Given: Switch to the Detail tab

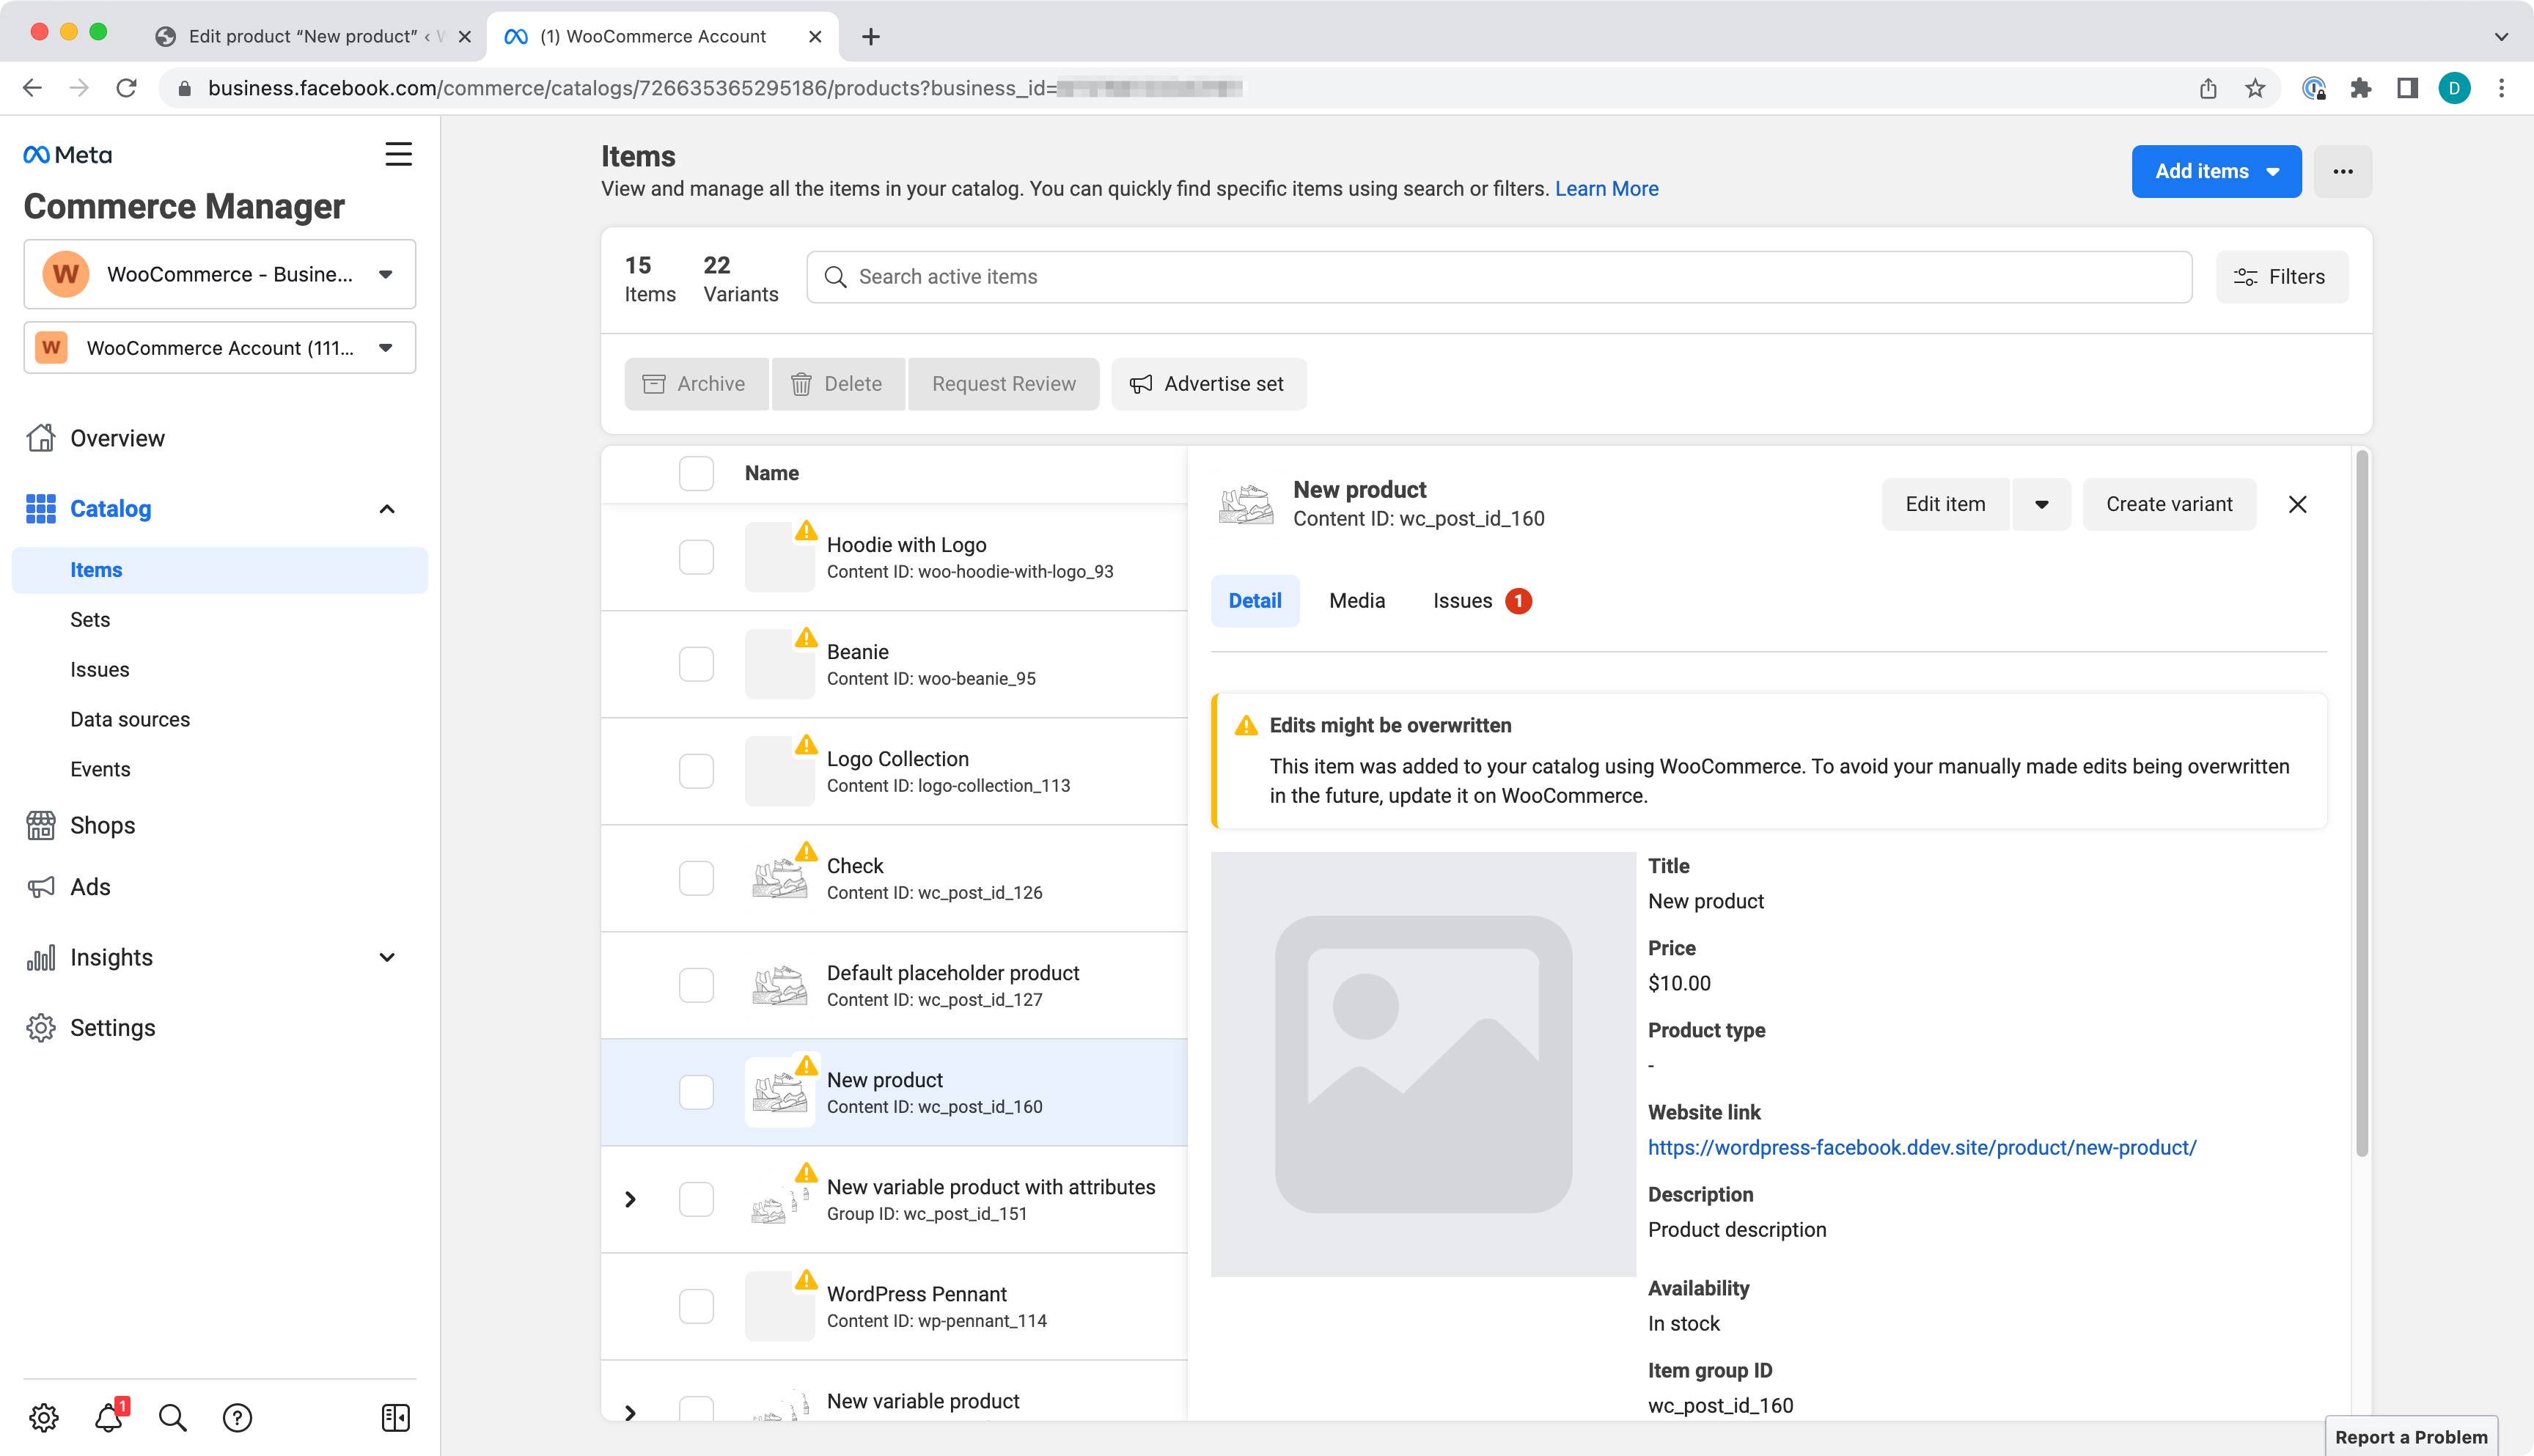Looking at the screenshot, I should (x=1255, y=600).
